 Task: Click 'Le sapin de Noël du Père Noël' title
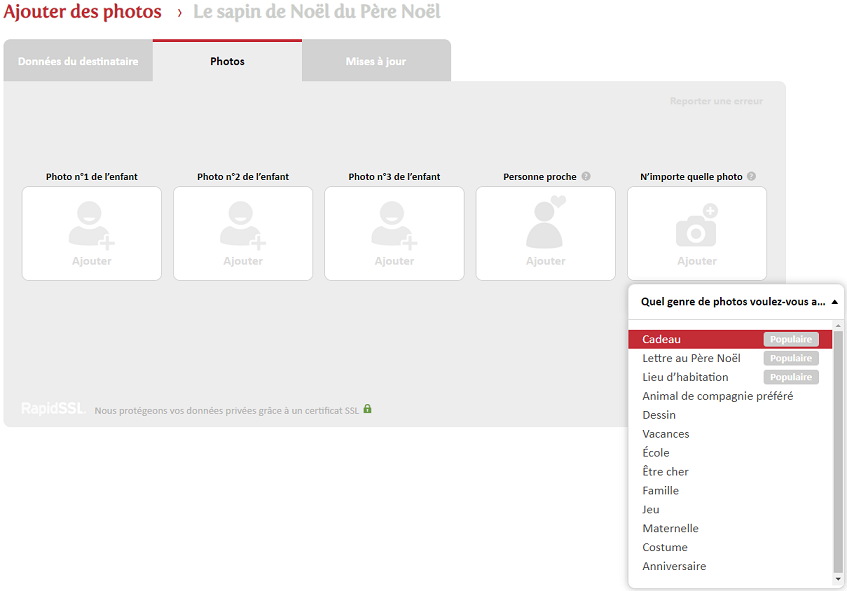[x=317, y=11]
